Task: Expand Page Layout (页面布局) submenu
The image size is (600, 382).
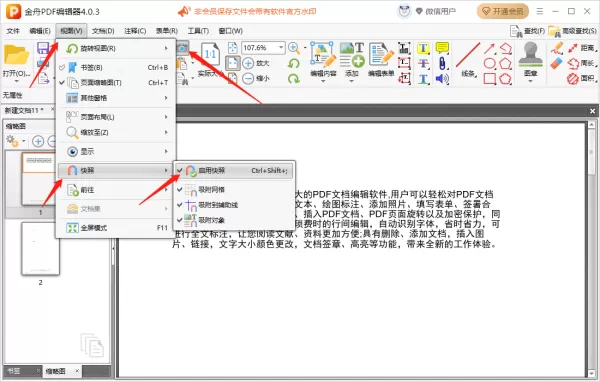Action: [115, 117]
